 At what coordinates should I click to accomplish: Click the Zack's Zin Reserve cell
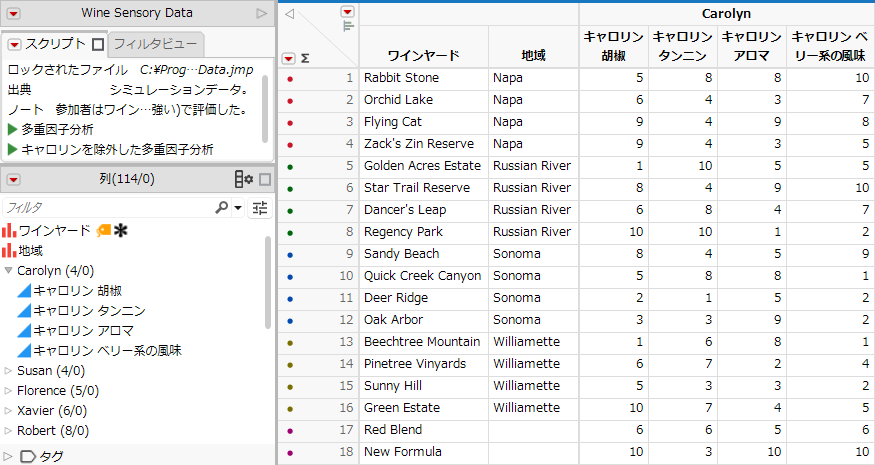[424, 143]
